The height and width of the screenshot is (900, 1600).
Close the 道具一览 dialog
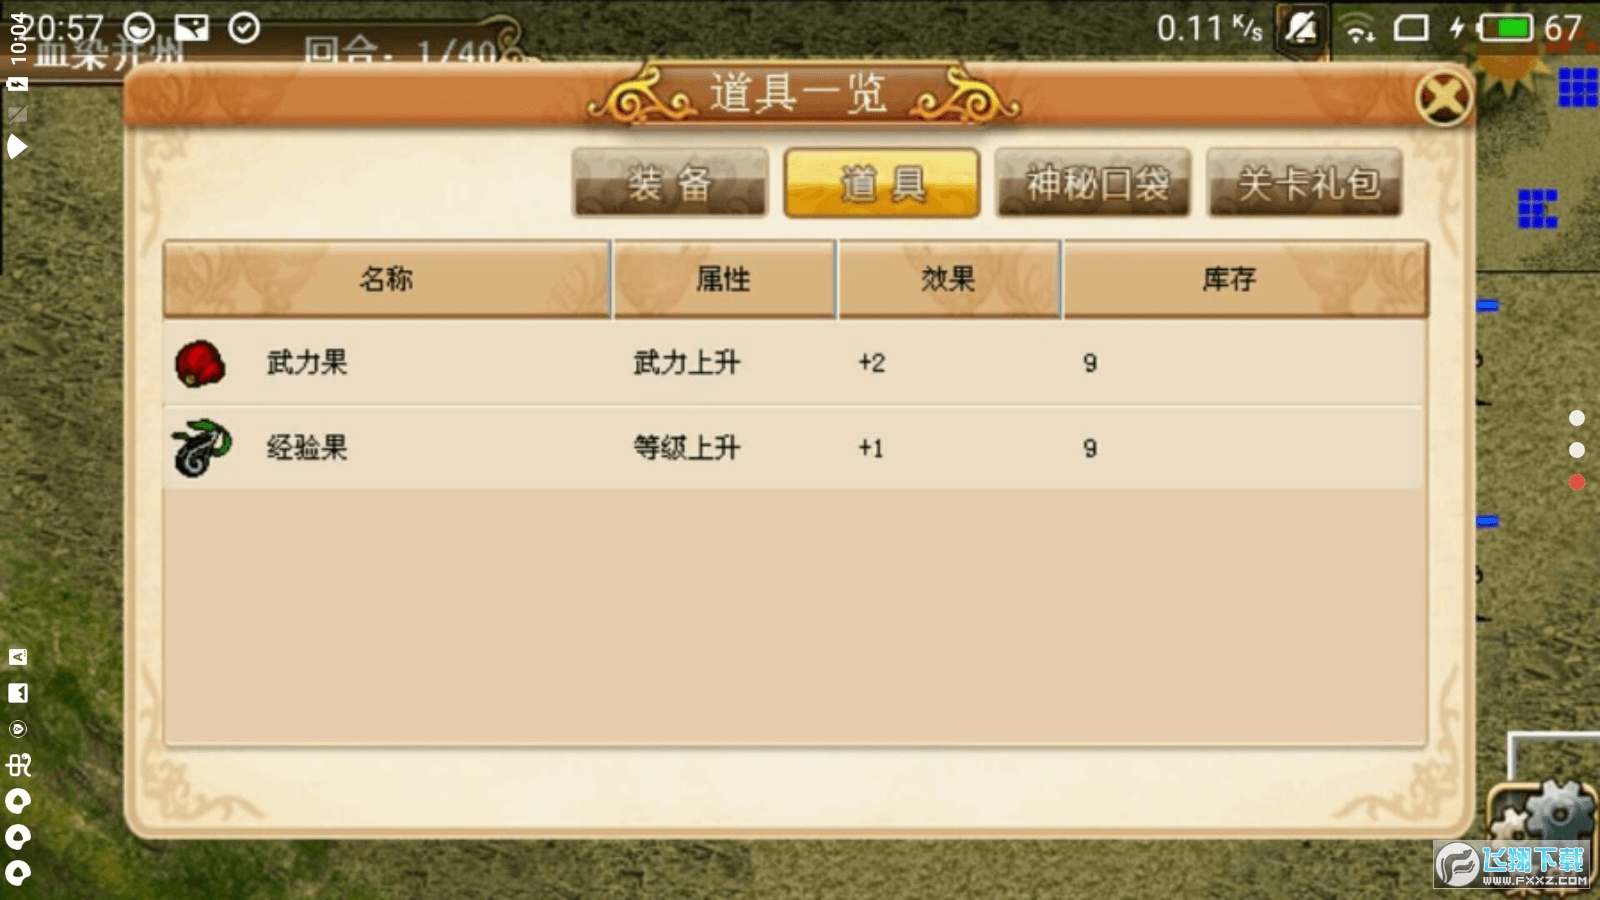click(1443, 98)
